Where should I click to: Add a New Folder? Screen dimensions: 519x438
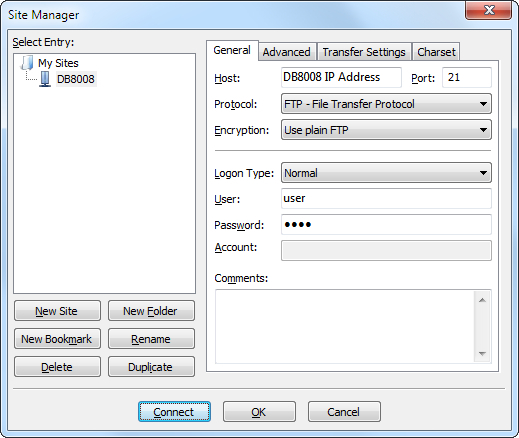pyautogui.click(x=151, y=311)
